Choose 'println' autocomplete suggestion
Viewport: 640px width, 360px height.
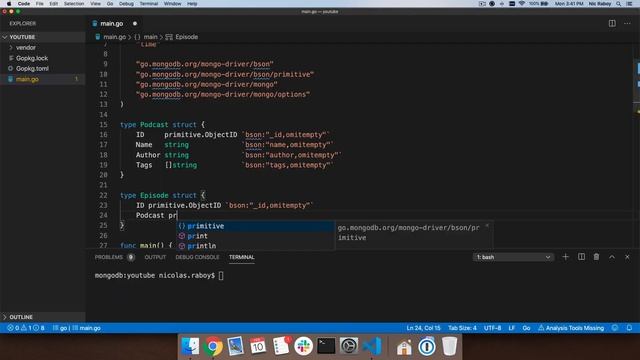tap(255, 246)
